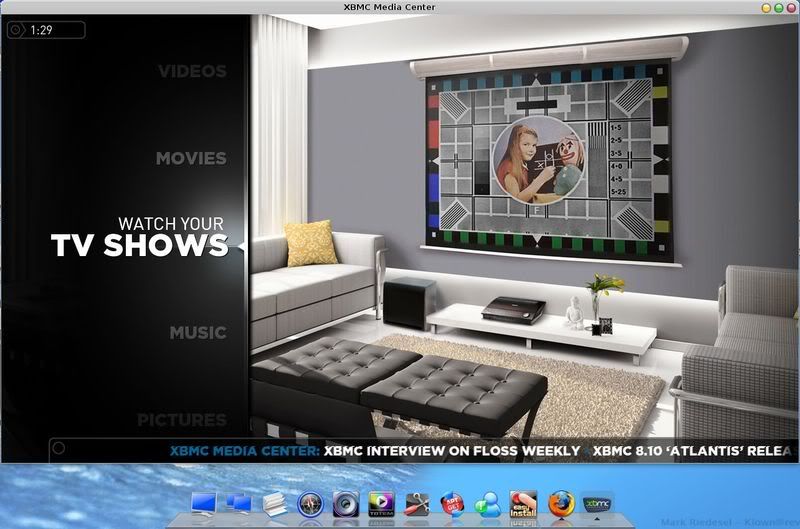This screenshot has width=800, height=529.
Task: Click the 1:29 time display
Action: [41, 30]
